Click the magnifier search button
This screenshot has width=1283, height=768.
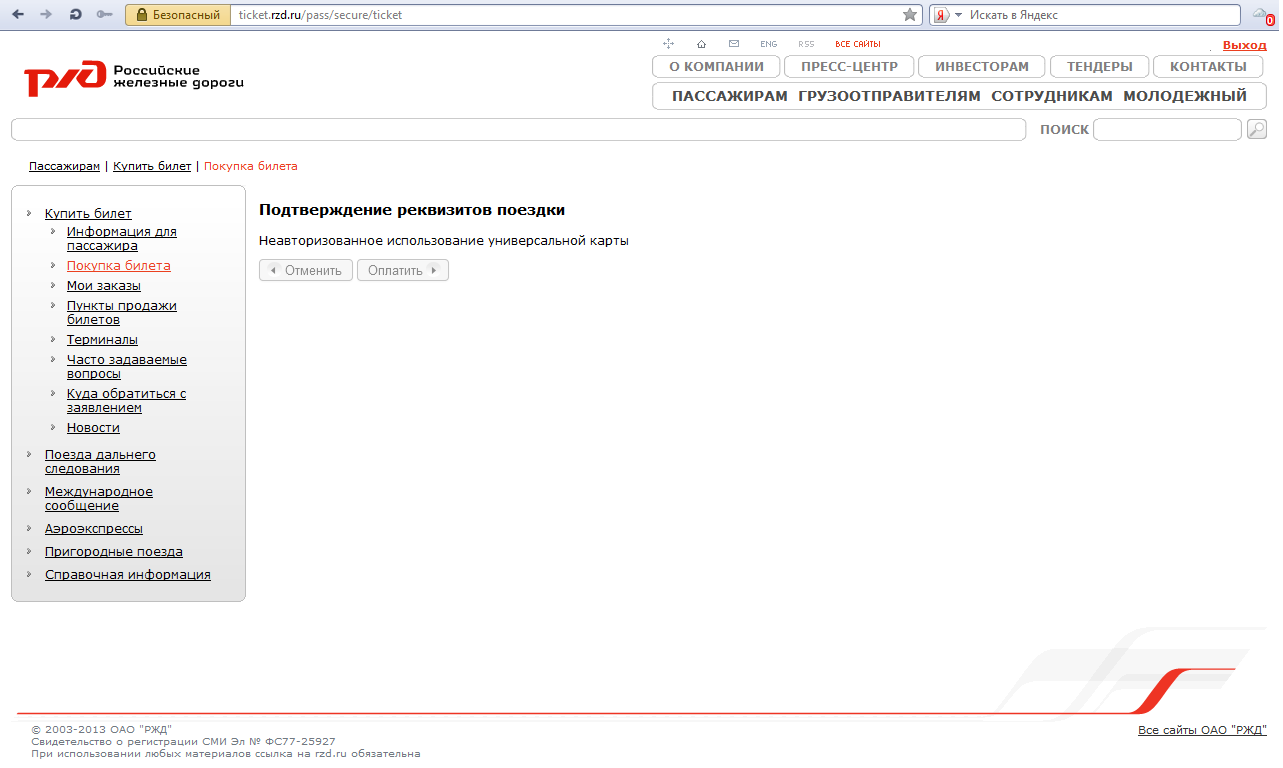[1256, 129]
